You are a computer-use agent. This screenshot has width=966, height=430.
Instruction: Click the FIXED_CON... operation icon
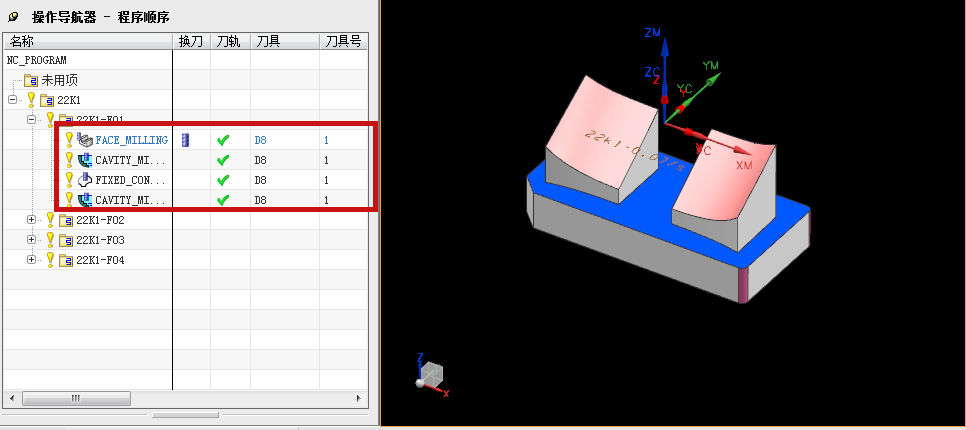click(x=85, y=180)
